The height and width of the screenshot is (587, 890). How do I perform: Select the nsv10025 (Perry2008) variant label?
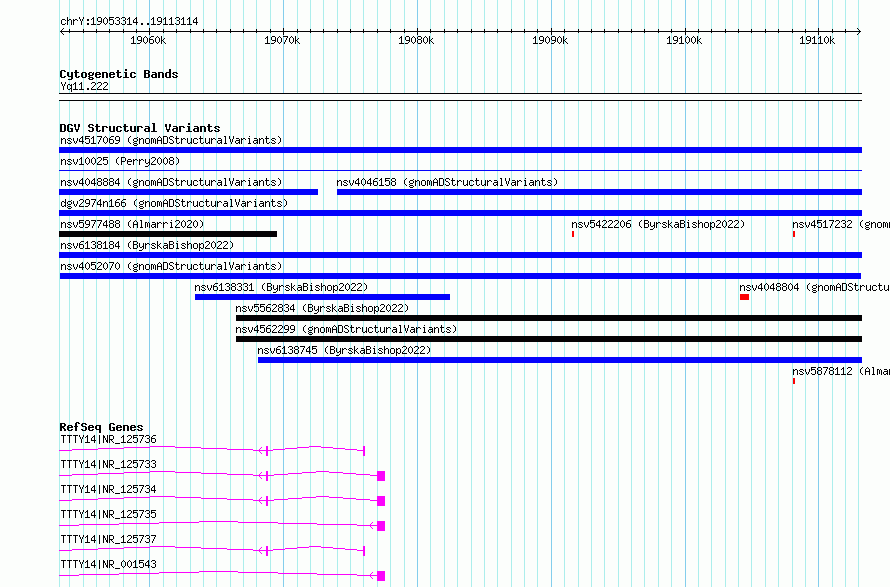(120, 161)
